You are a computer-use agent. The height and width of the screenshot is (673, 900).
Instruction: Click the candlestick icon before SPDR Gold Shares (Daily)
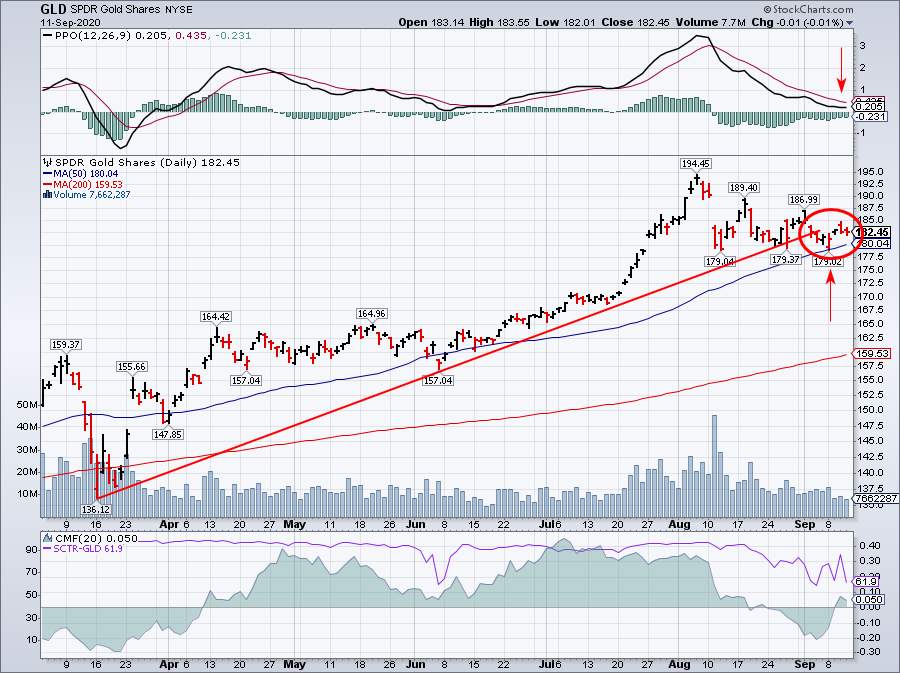47,162
